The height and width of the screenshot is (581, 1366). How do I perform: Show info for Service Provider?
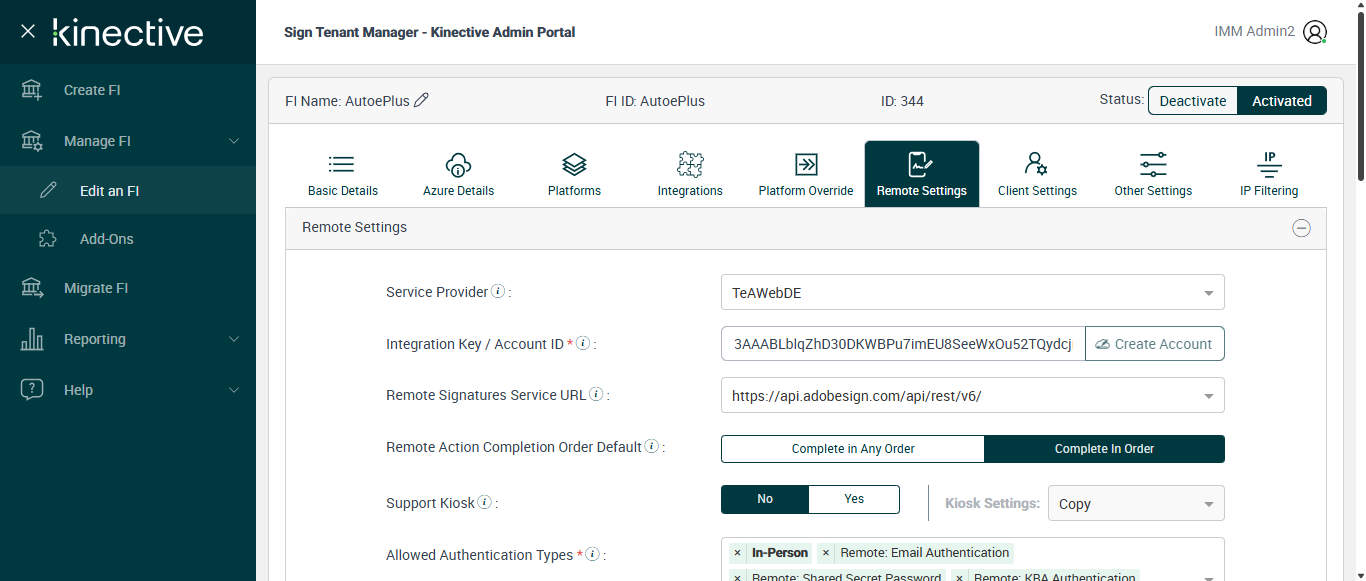pos(498,292)
